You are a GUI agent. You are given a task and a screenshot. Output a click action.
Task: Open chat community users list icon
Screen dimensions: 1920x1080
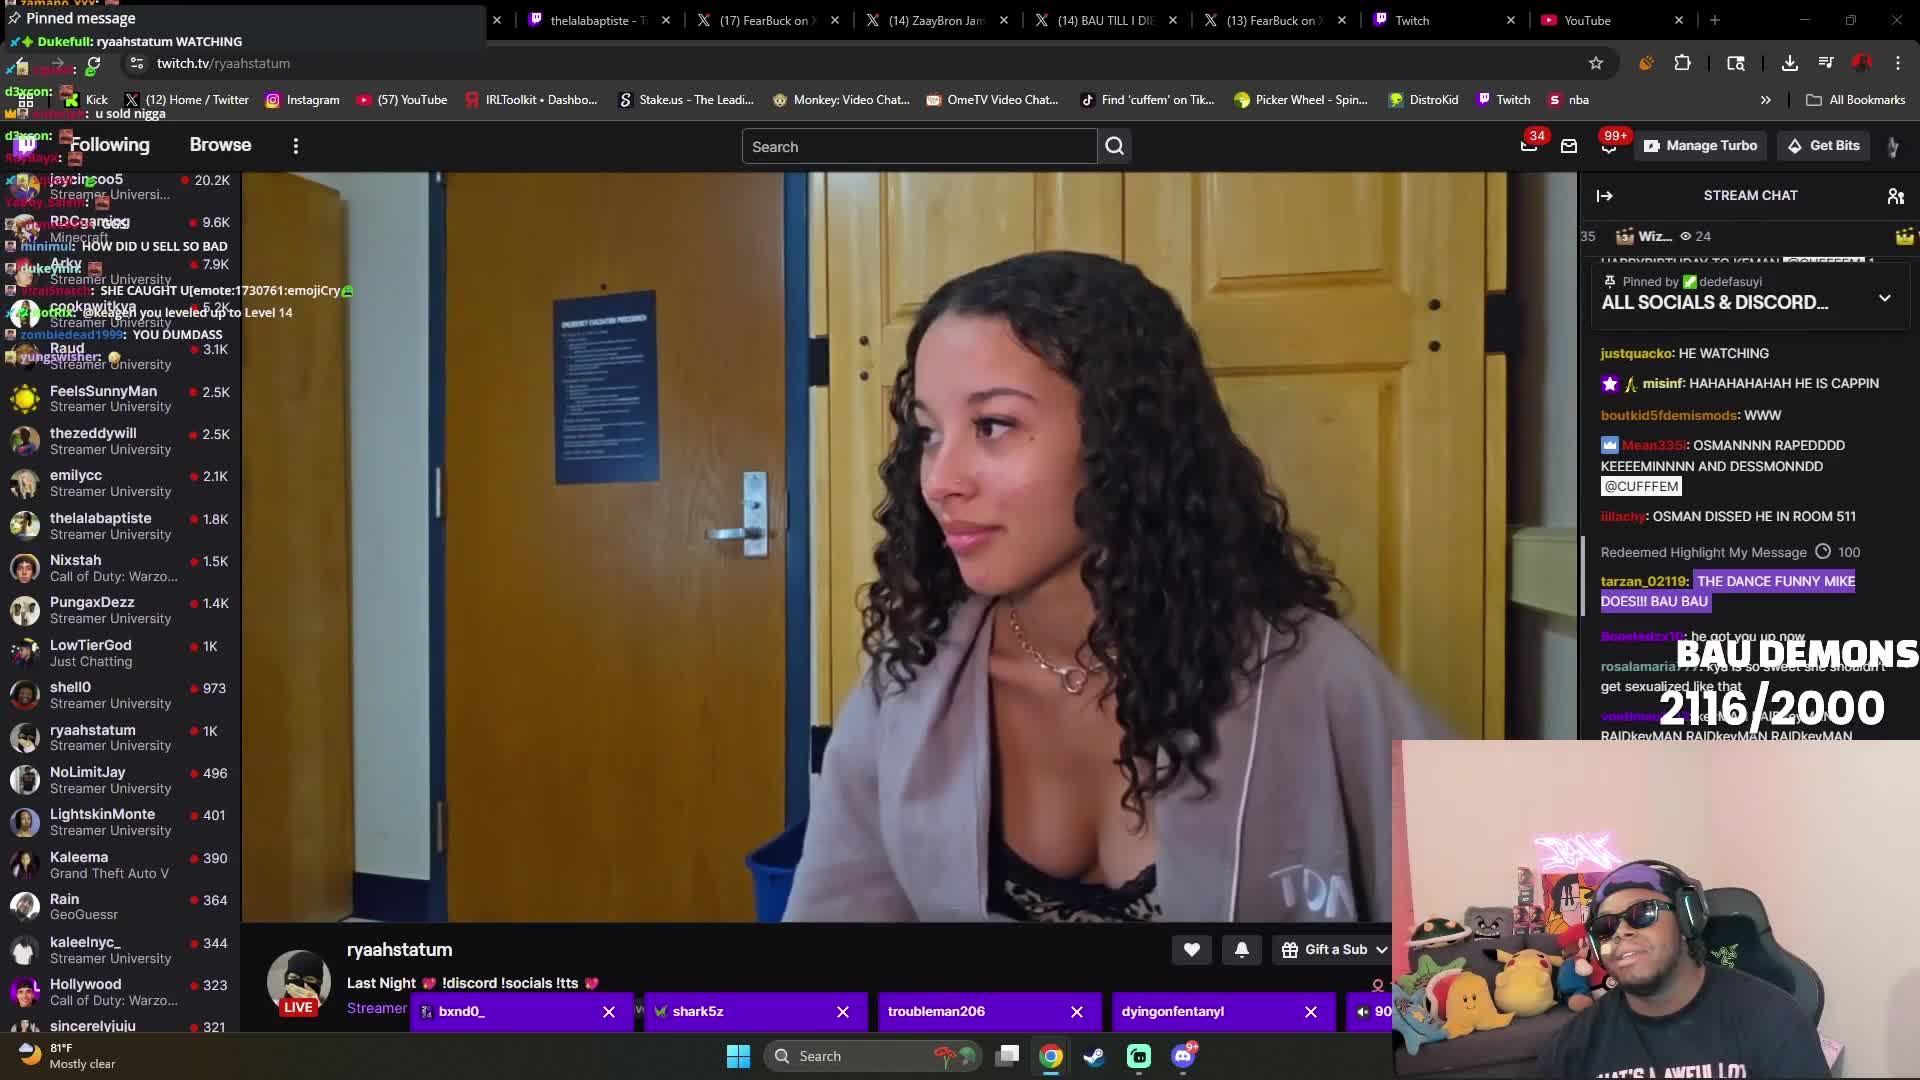(1895, 196)
